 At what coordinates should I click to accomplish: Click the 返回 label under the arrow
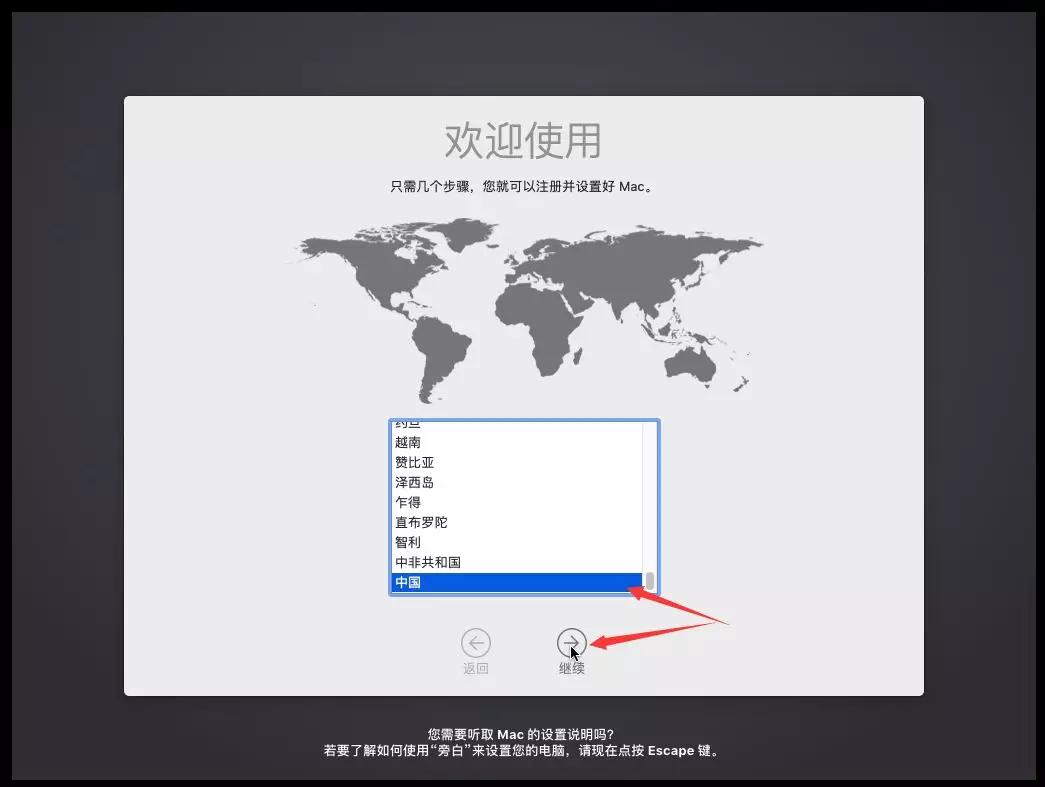[x=476, y=668]
